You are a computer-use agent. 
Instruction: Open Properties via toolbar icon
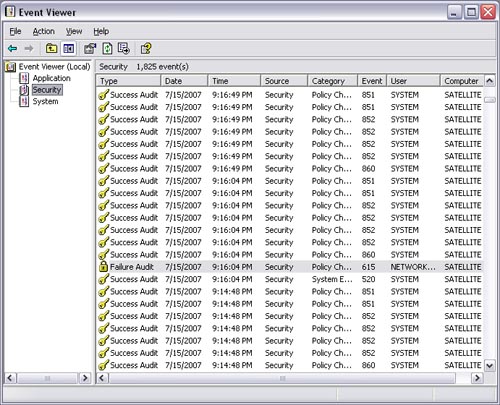(90, 49)
